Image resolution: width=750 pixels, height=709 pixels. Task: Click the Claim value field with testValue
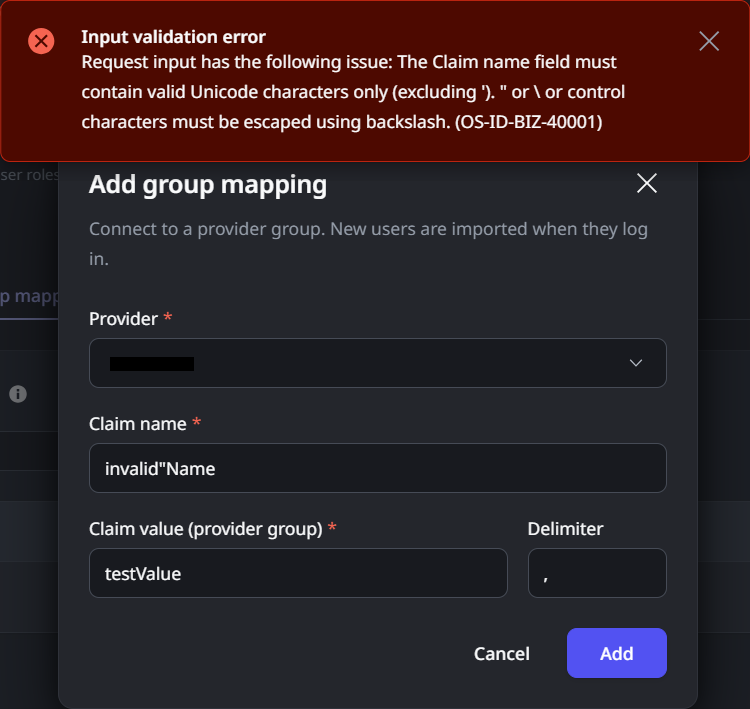coord(297,573)
